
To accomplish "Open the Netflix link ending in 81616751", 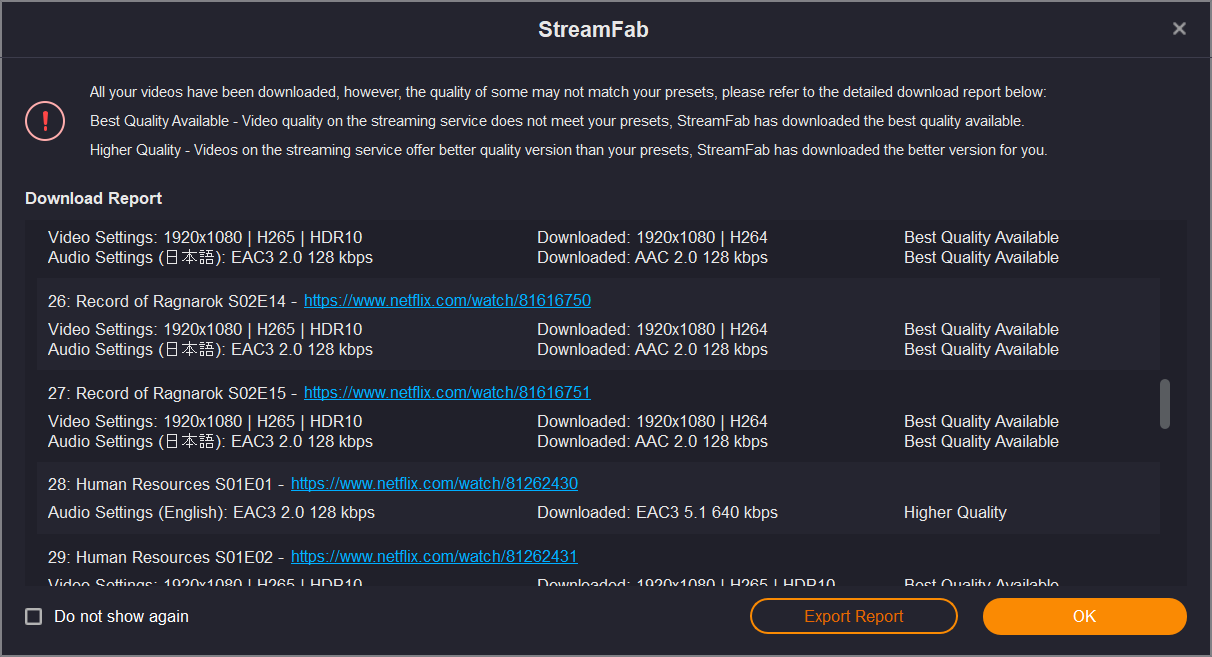I will 447,393.
